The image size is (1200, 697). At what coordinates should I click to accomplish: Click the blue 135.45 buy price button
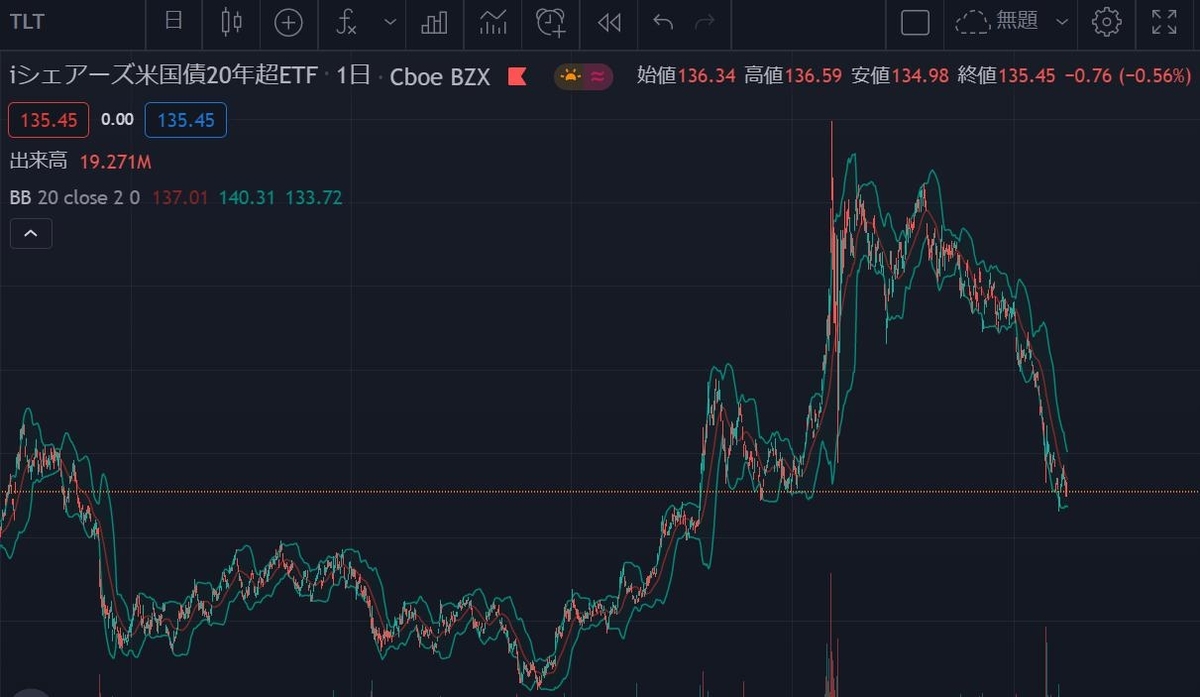[x=186, y=120]
